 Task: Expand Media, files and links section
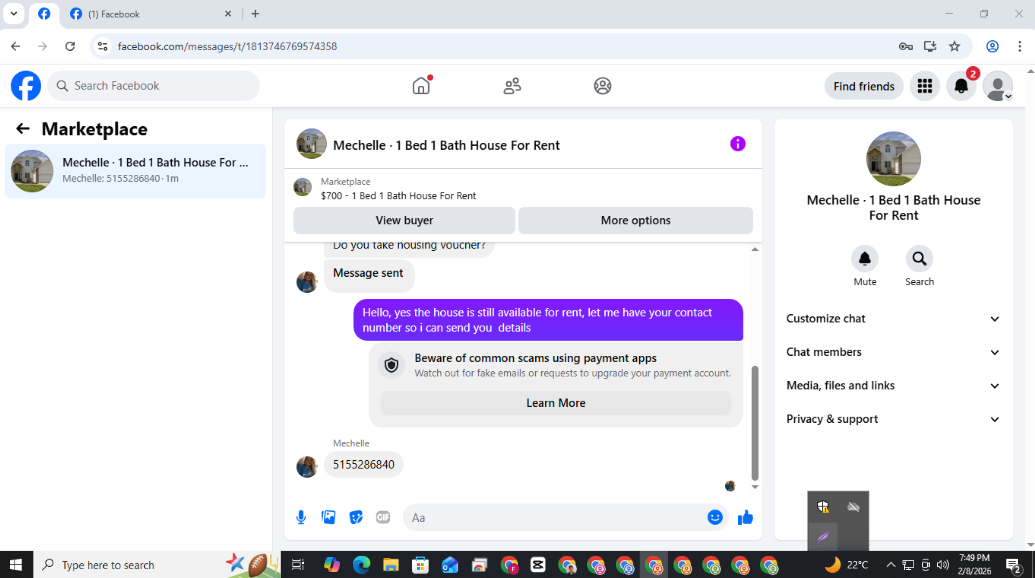(893, 386)
